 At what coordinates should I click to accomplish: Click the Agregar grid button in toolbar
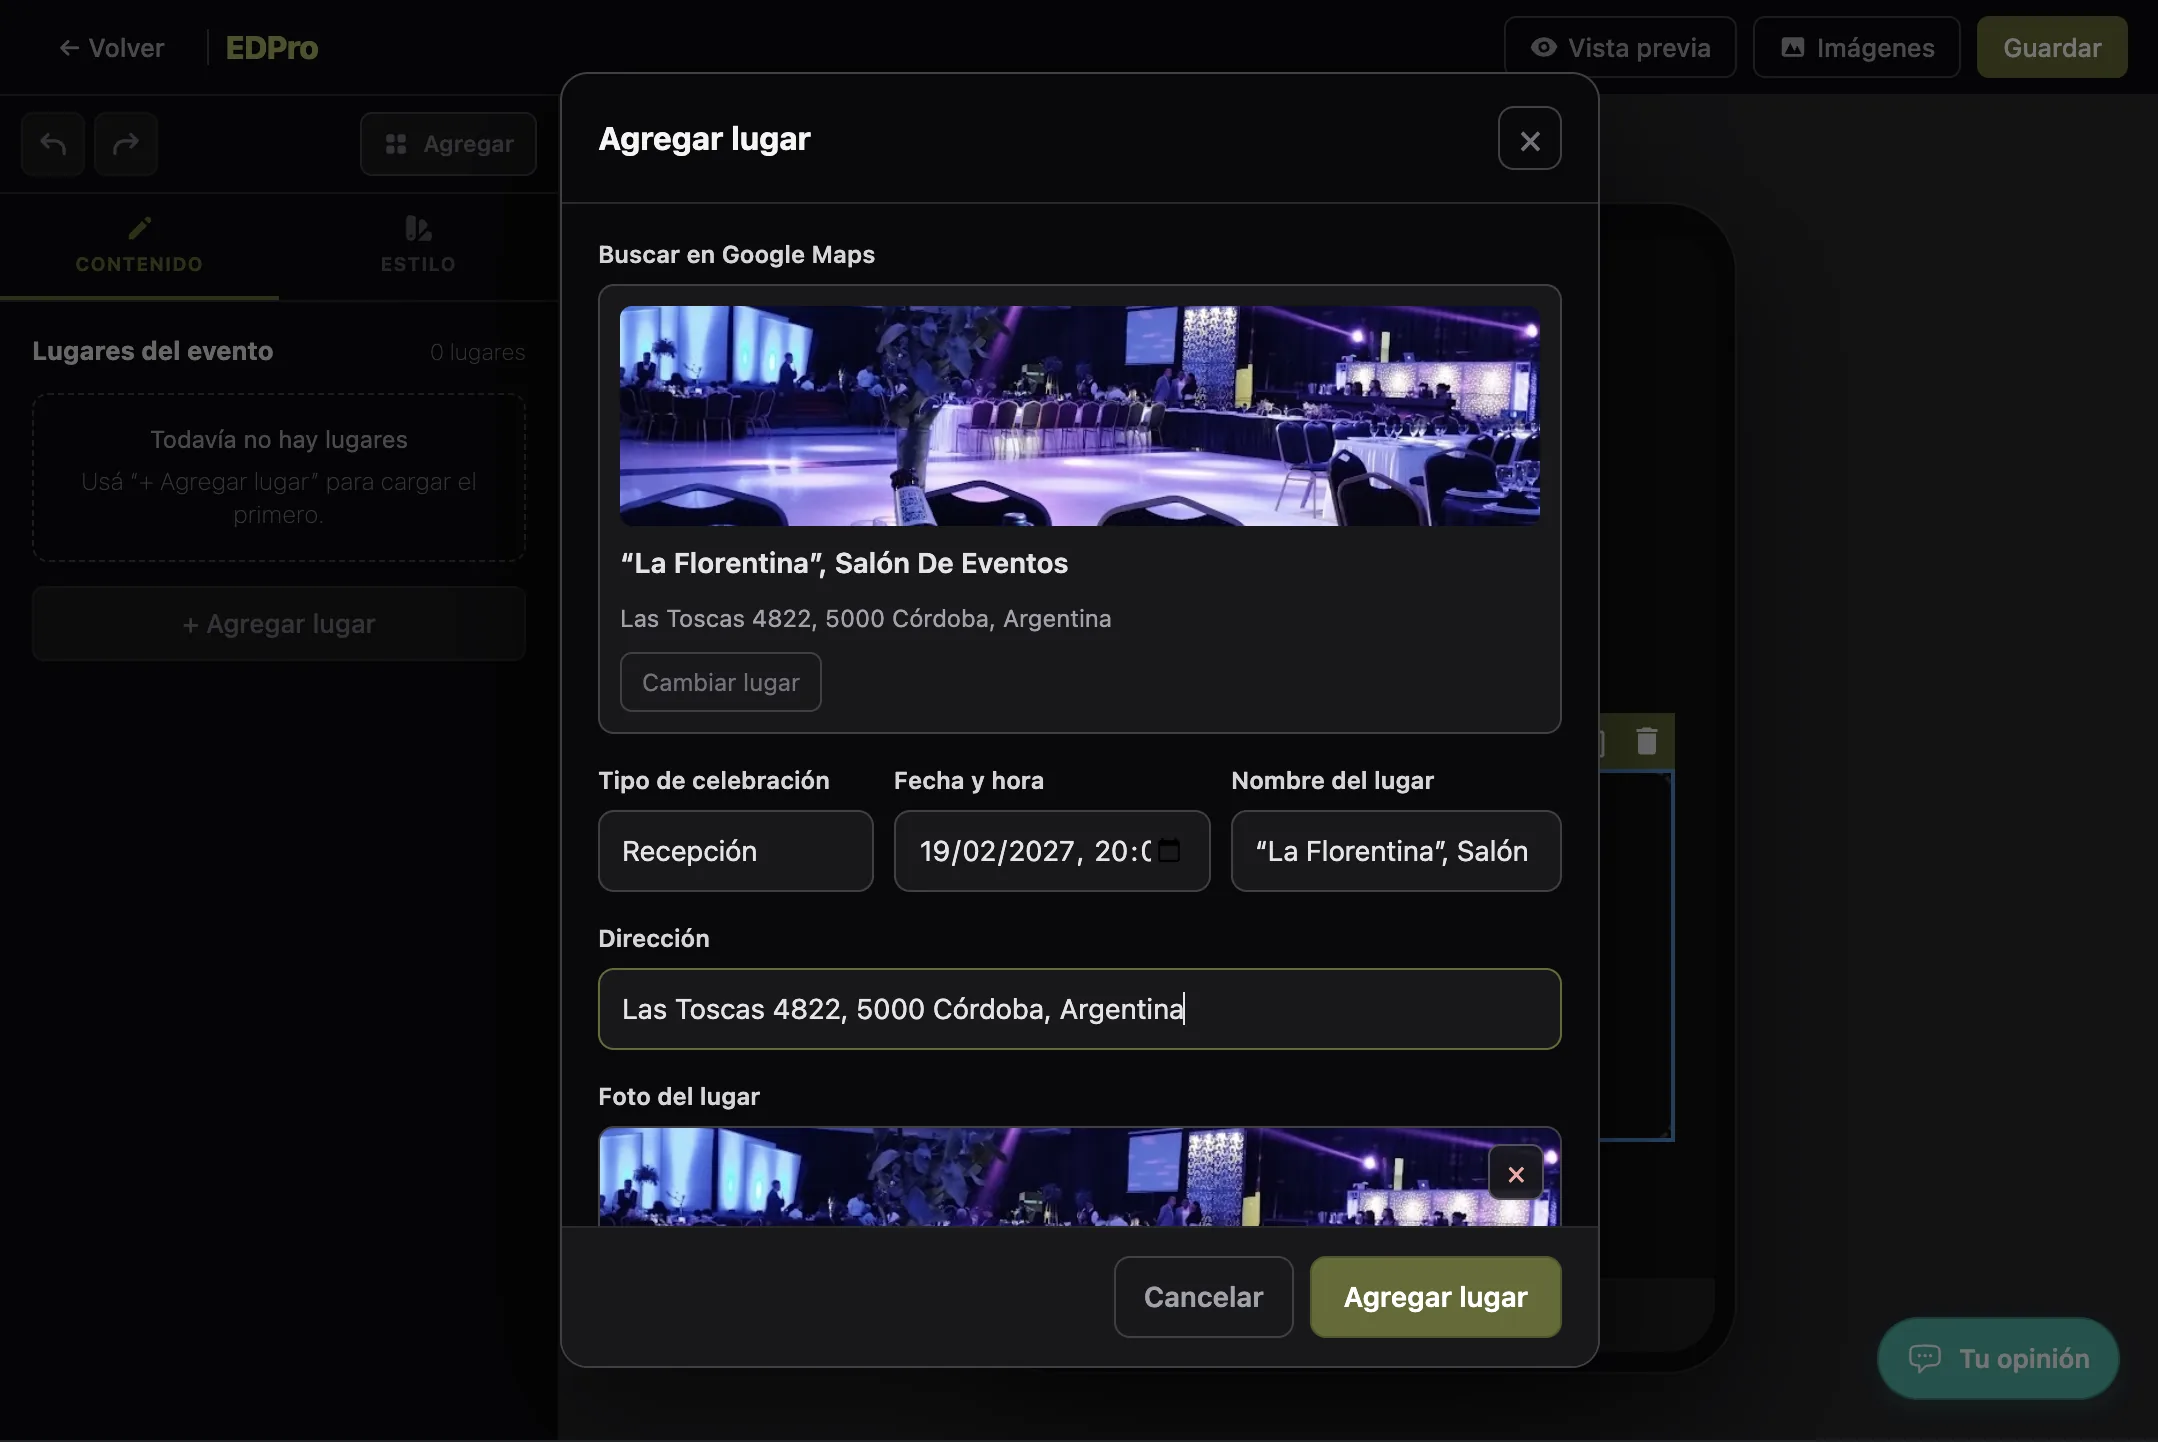(448, 144)
